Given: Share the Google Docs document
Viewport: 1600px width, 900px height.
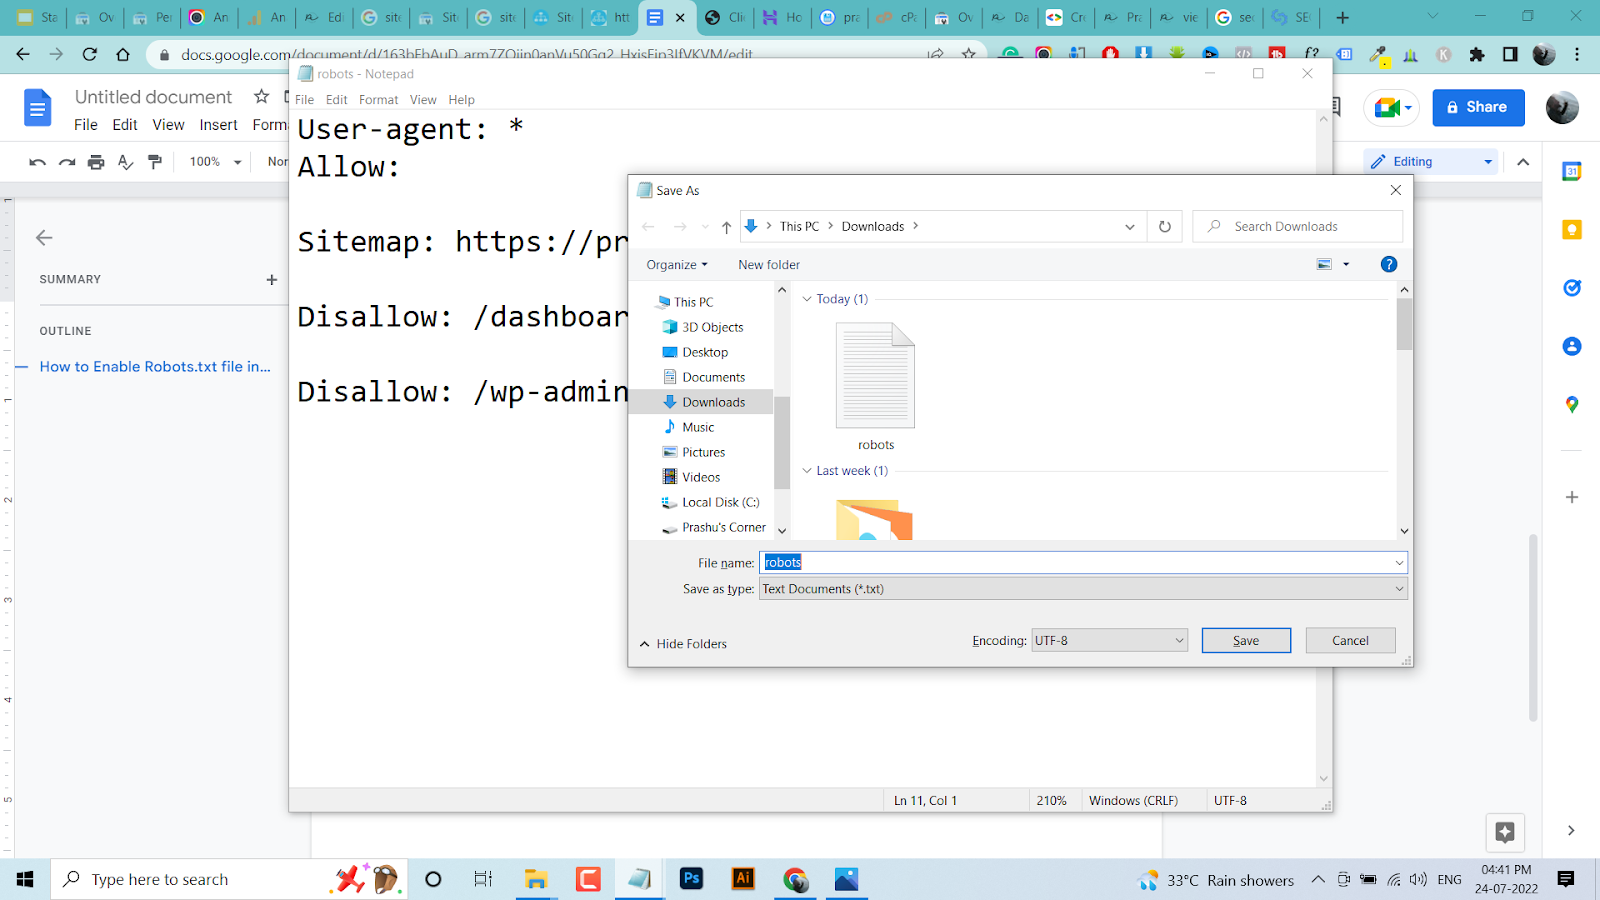Looking at the screenshot, I should coord(1478,108).
